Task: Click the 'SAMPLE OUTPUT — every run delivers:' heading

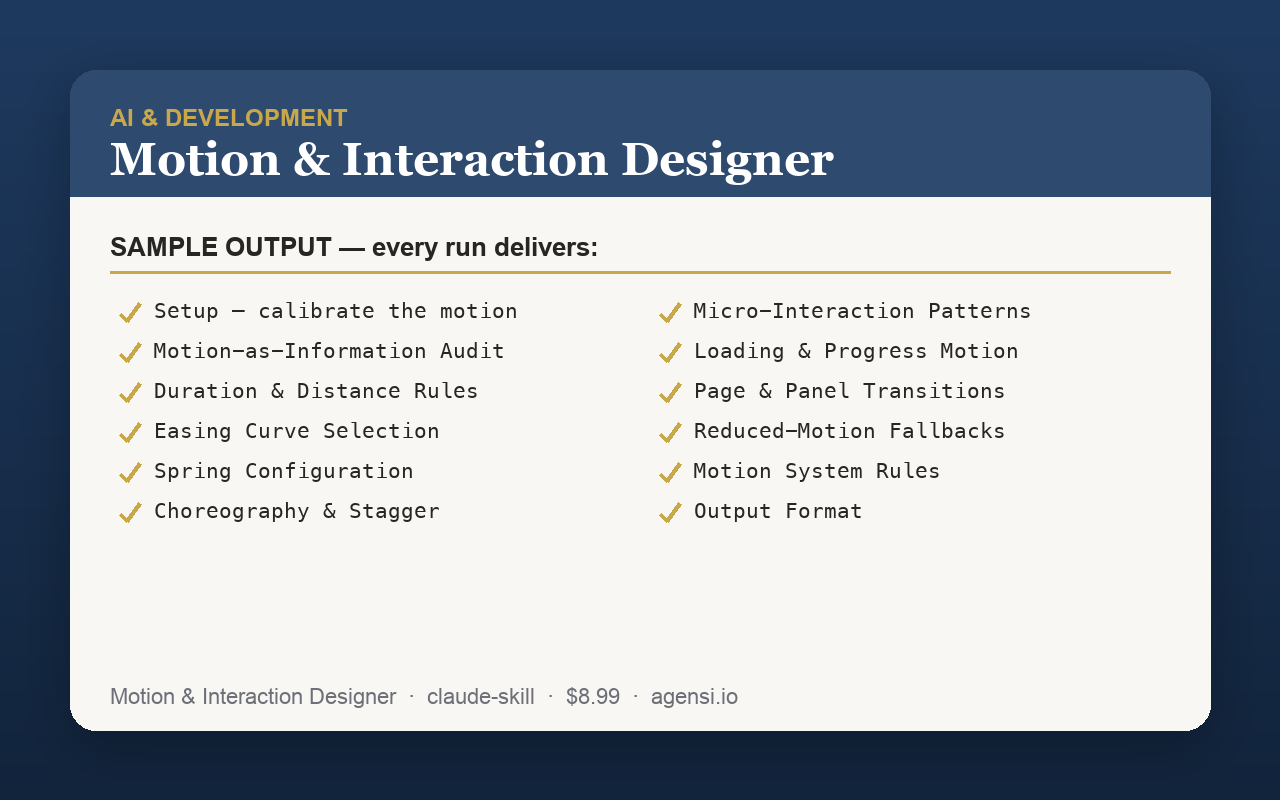Action: 354,247
